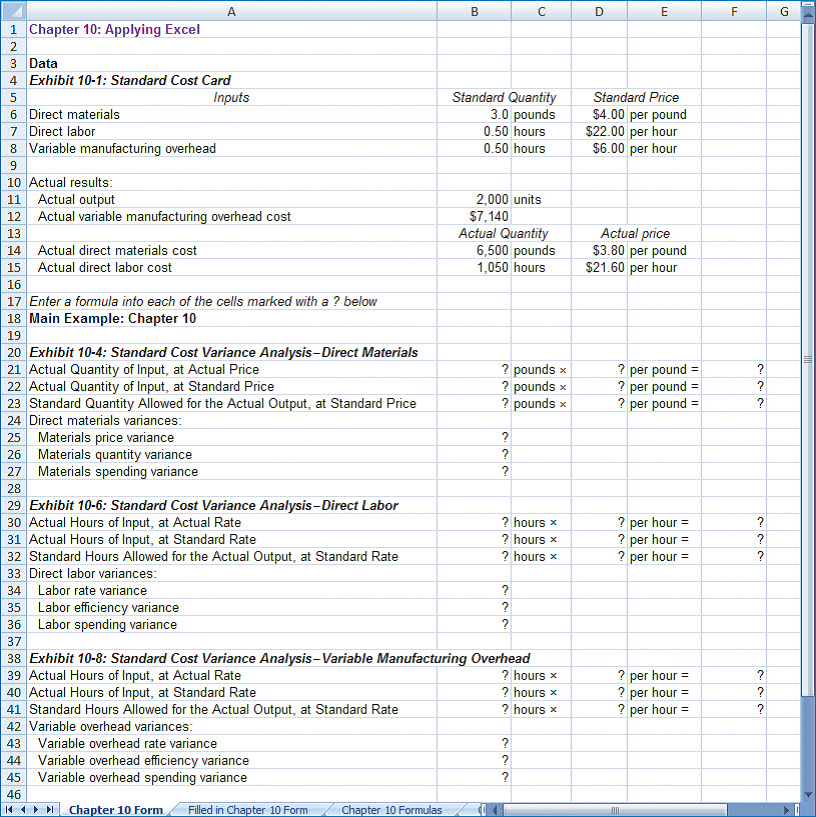This screenshot has width=816, height=817.
Task: Select the Labor rate variance formula cell
Action: tap(474, 590)
